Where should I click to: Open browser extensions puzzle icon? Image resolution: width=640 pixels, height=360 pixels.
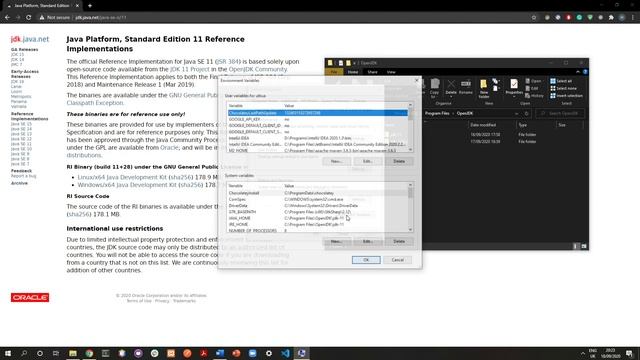coord(611,18)
